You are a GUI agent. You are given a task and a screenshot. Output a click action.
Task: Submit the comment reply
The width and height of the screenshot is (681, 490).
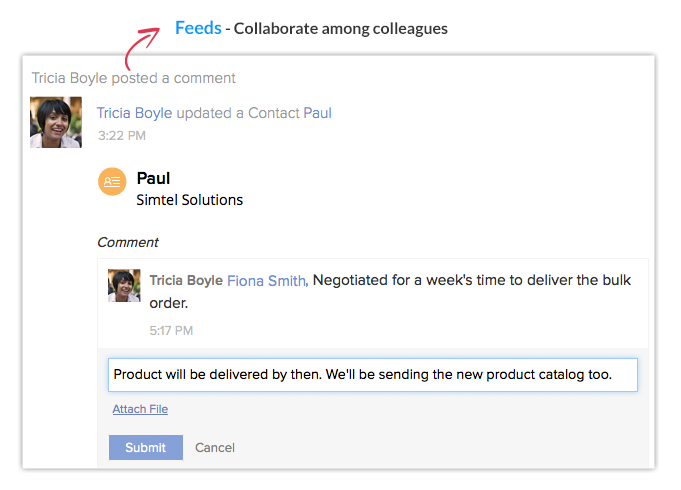145,447
